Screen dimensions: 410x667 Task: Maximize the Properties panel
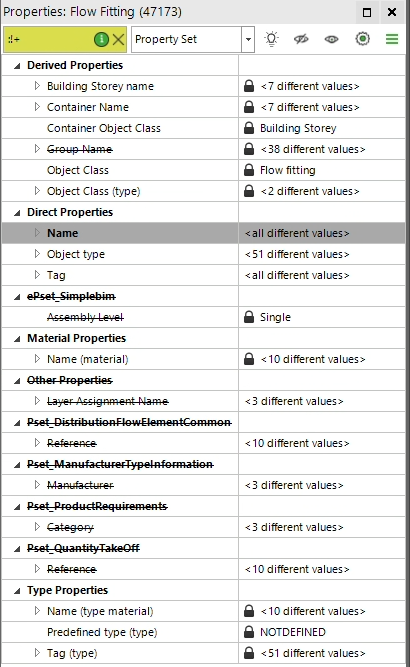point(367,12)
